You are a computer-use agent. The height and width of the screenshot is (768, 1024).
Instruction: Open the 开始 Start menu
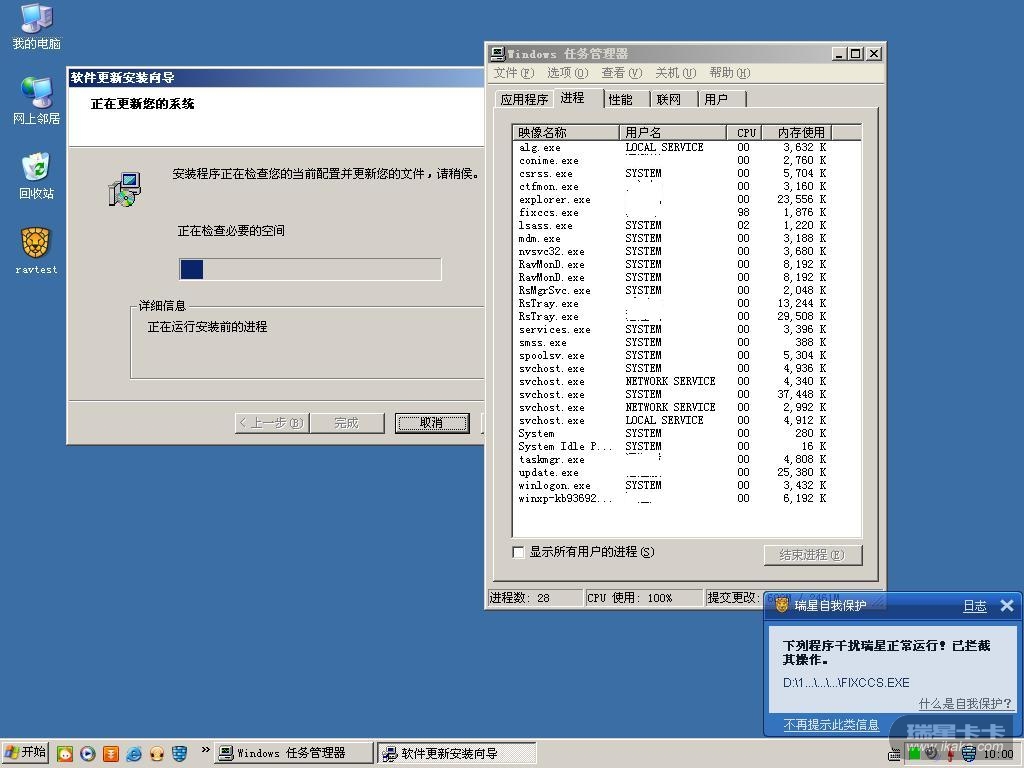[25, 753]
